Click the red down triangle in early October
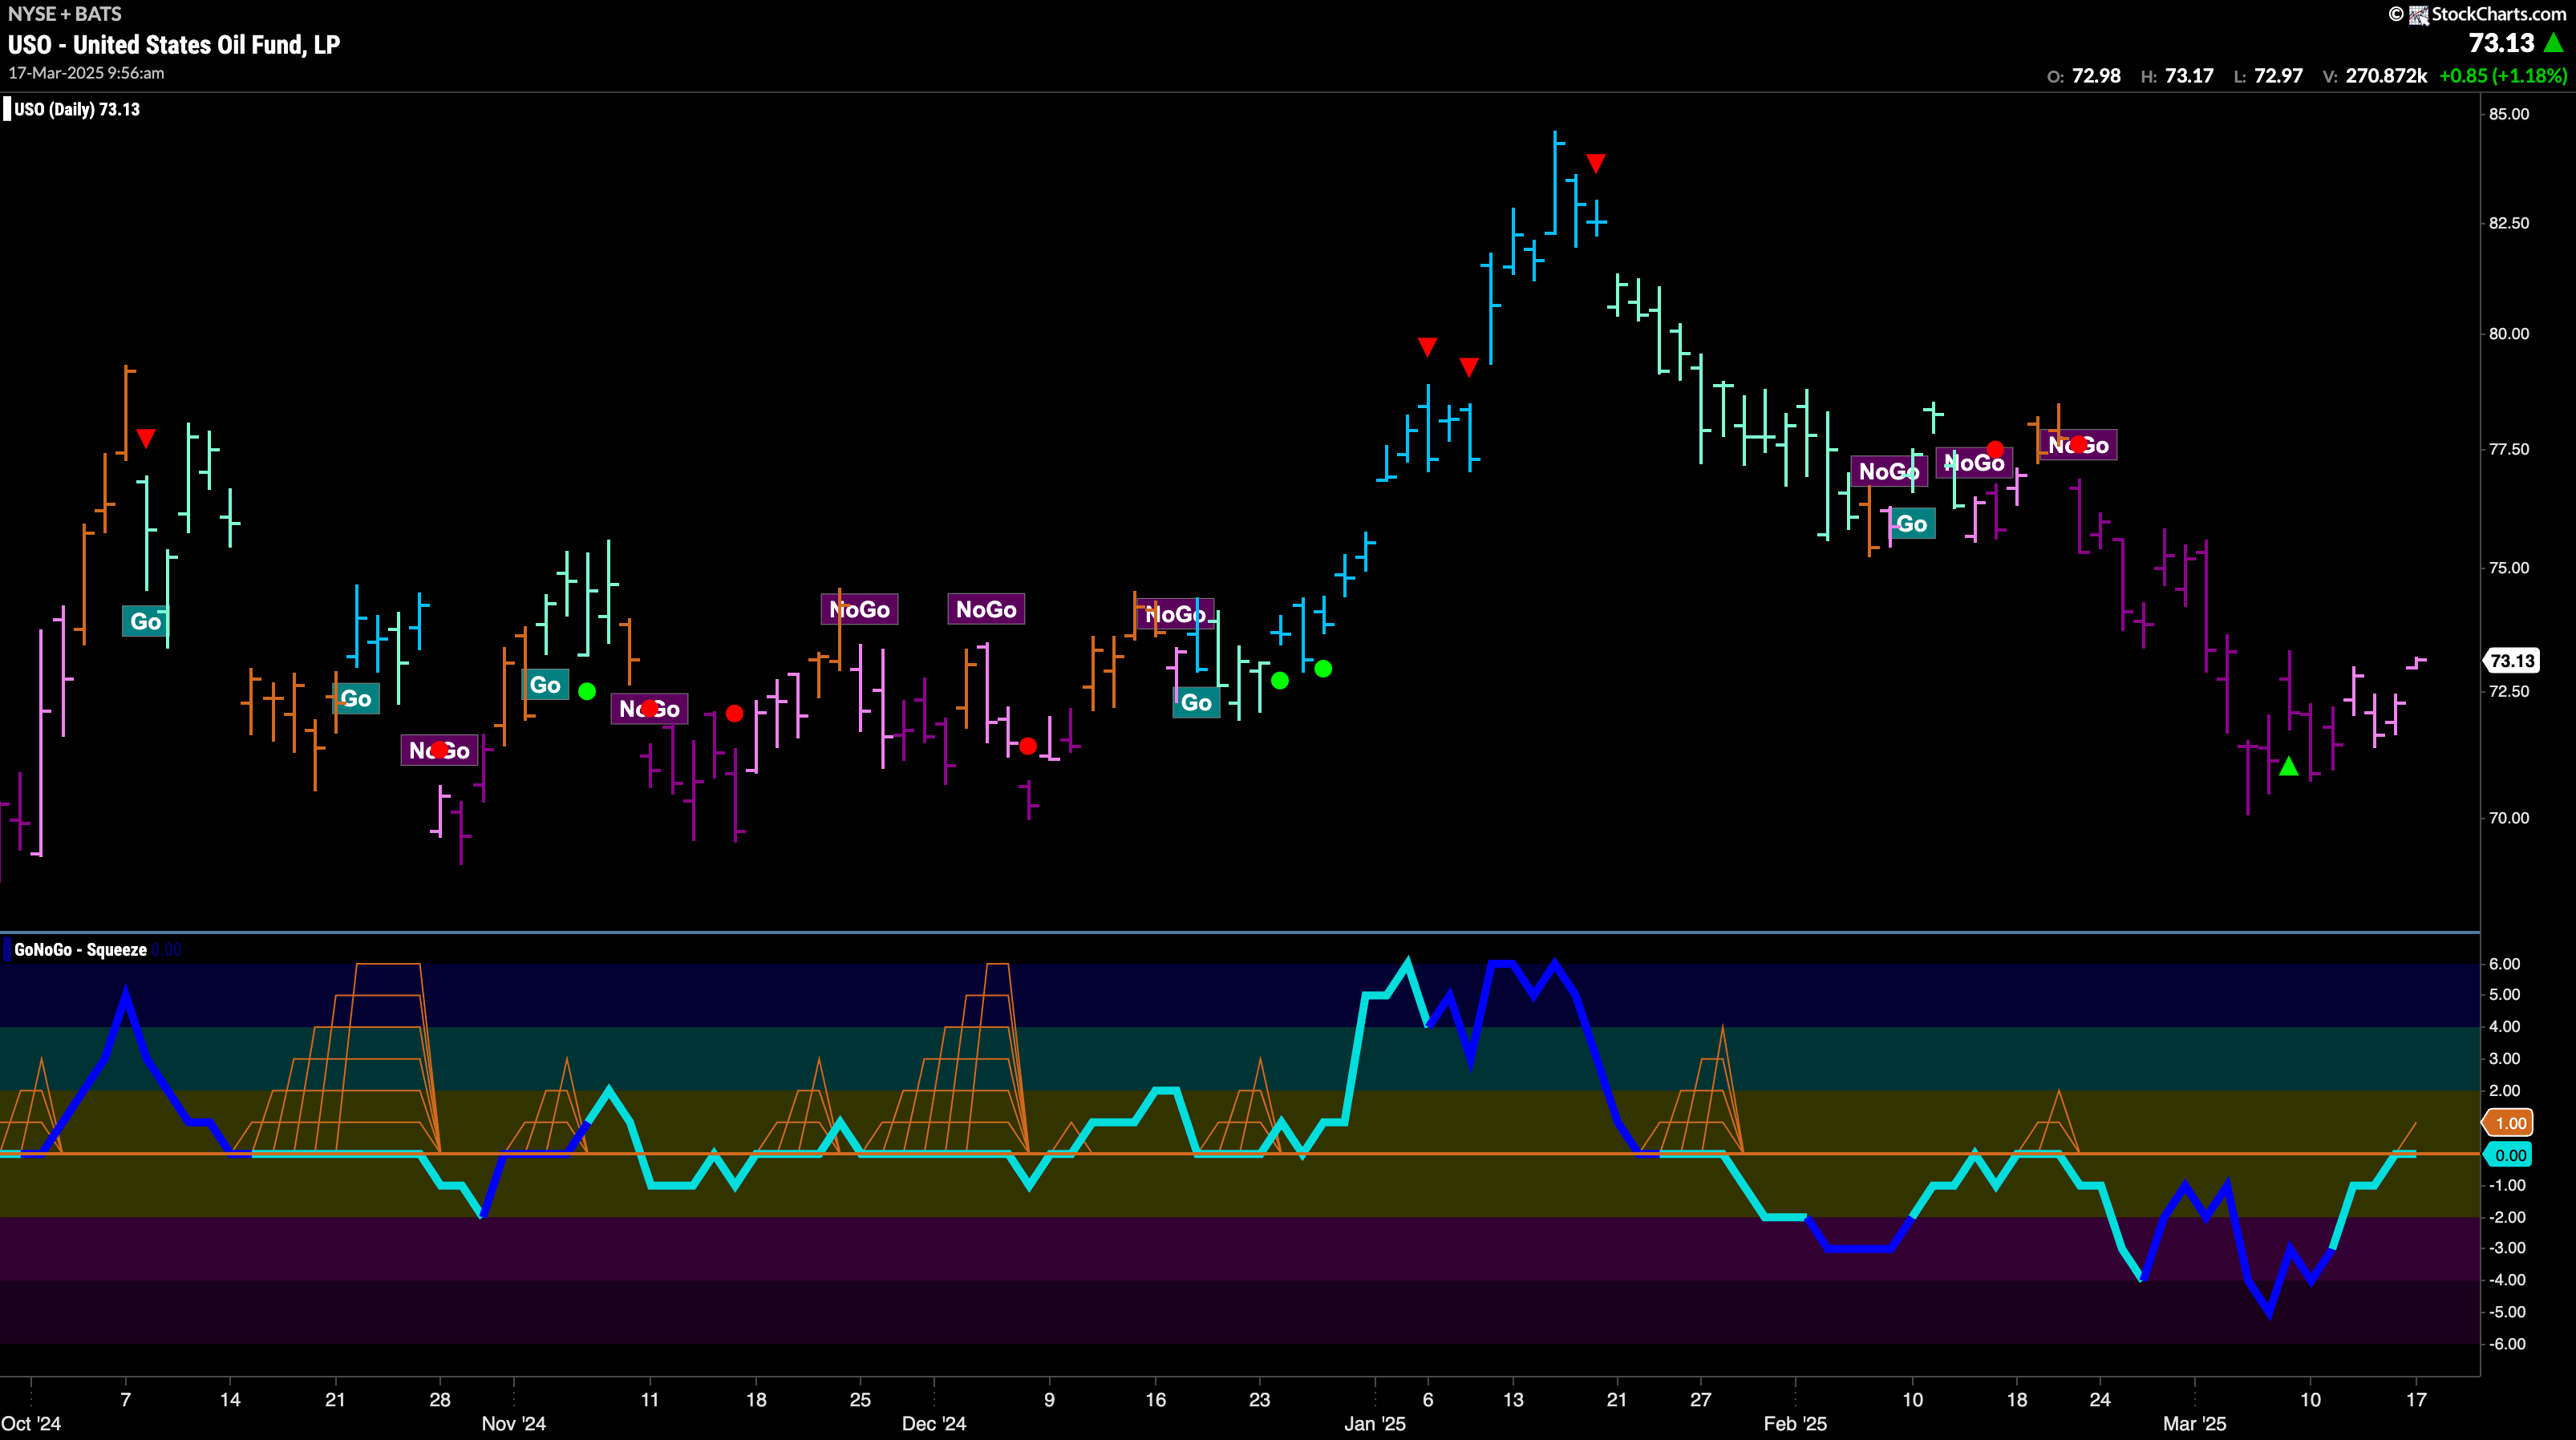The width and height of the screenshot is (2576, 1440). click(x=146, y=438)
